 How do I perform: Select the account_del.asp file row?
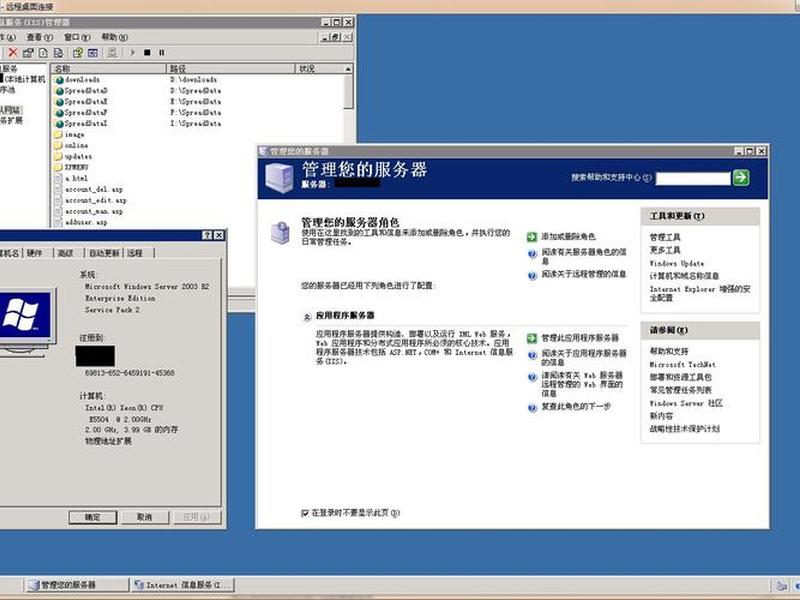(x=88, y=189)
